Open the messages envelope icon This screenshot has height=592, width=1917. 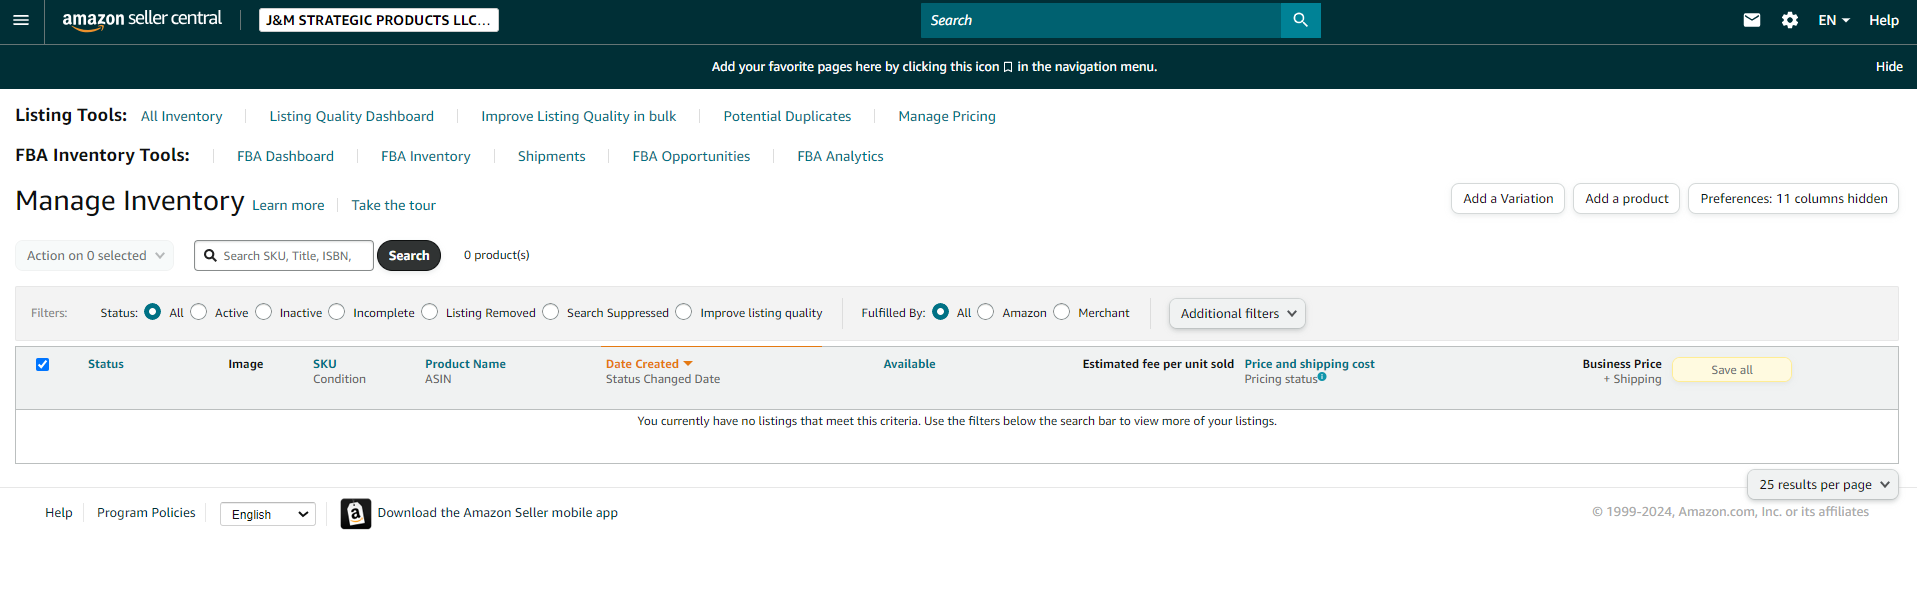tap(1752, 20)
